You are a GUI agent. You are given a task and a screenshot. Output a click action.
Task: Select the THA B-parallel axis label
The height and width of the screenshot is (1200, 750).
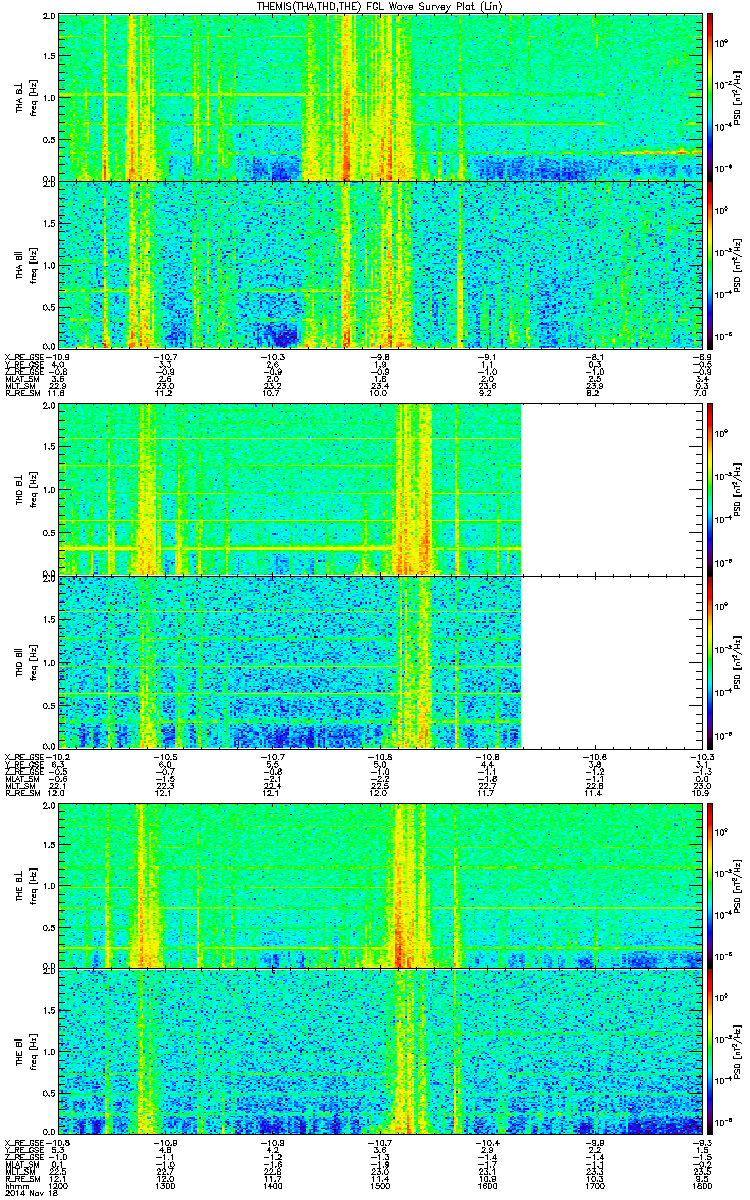click(x=19, y=264)
